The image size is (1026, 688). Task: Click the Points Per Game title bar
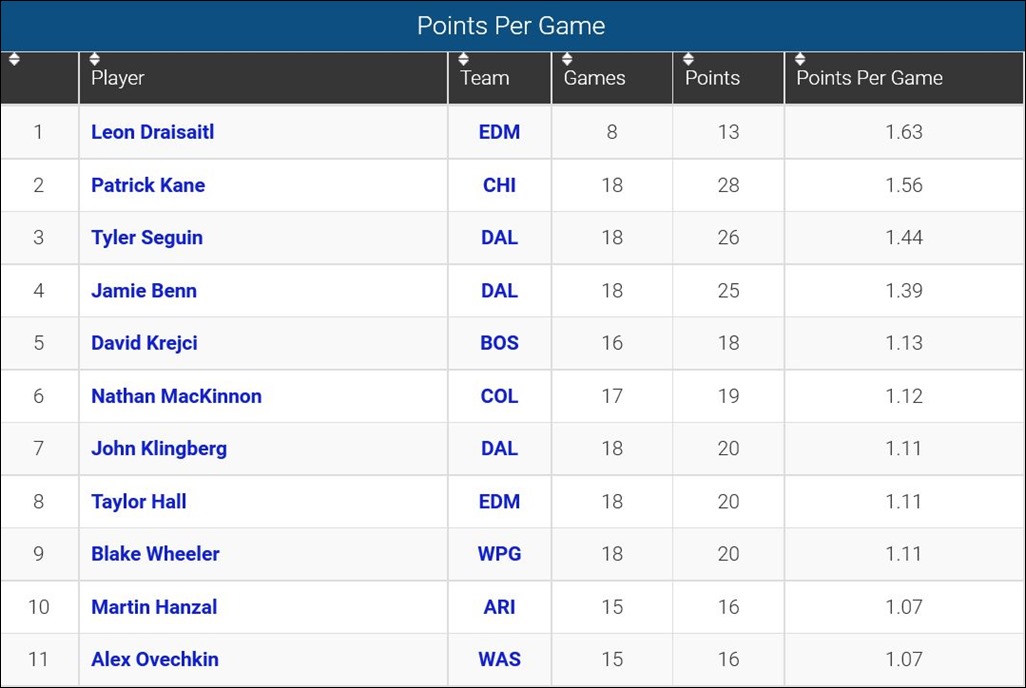coord(511,25)
